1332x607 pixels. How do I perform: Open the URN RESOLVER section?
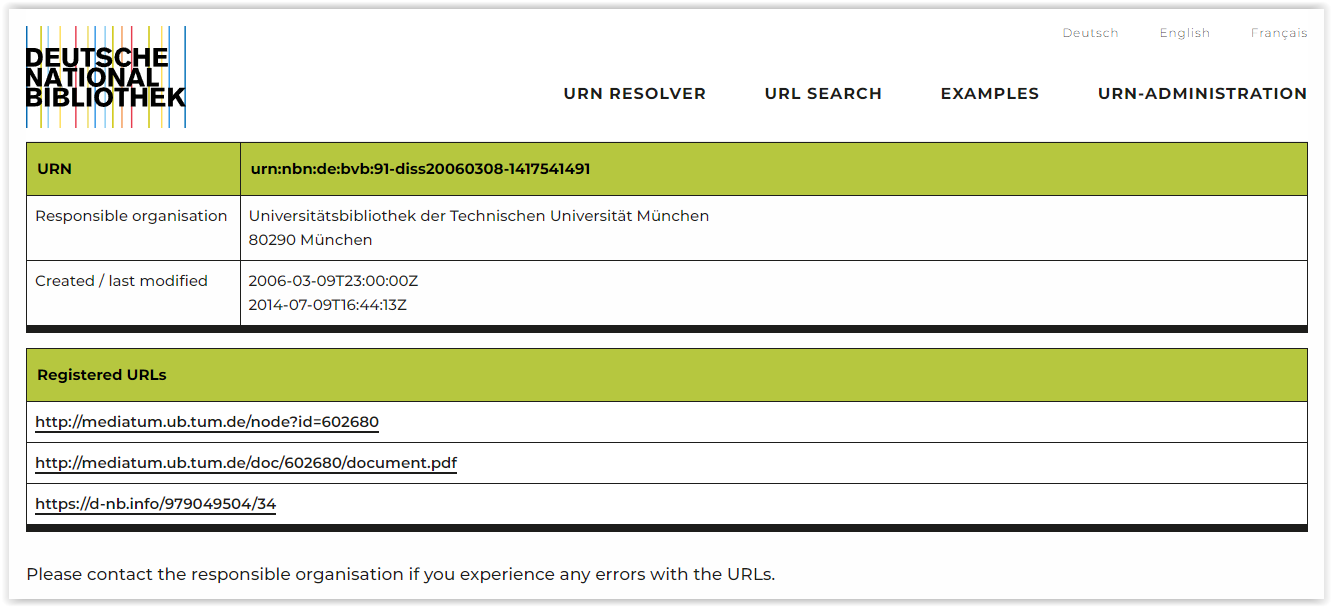tap(635, 93)
